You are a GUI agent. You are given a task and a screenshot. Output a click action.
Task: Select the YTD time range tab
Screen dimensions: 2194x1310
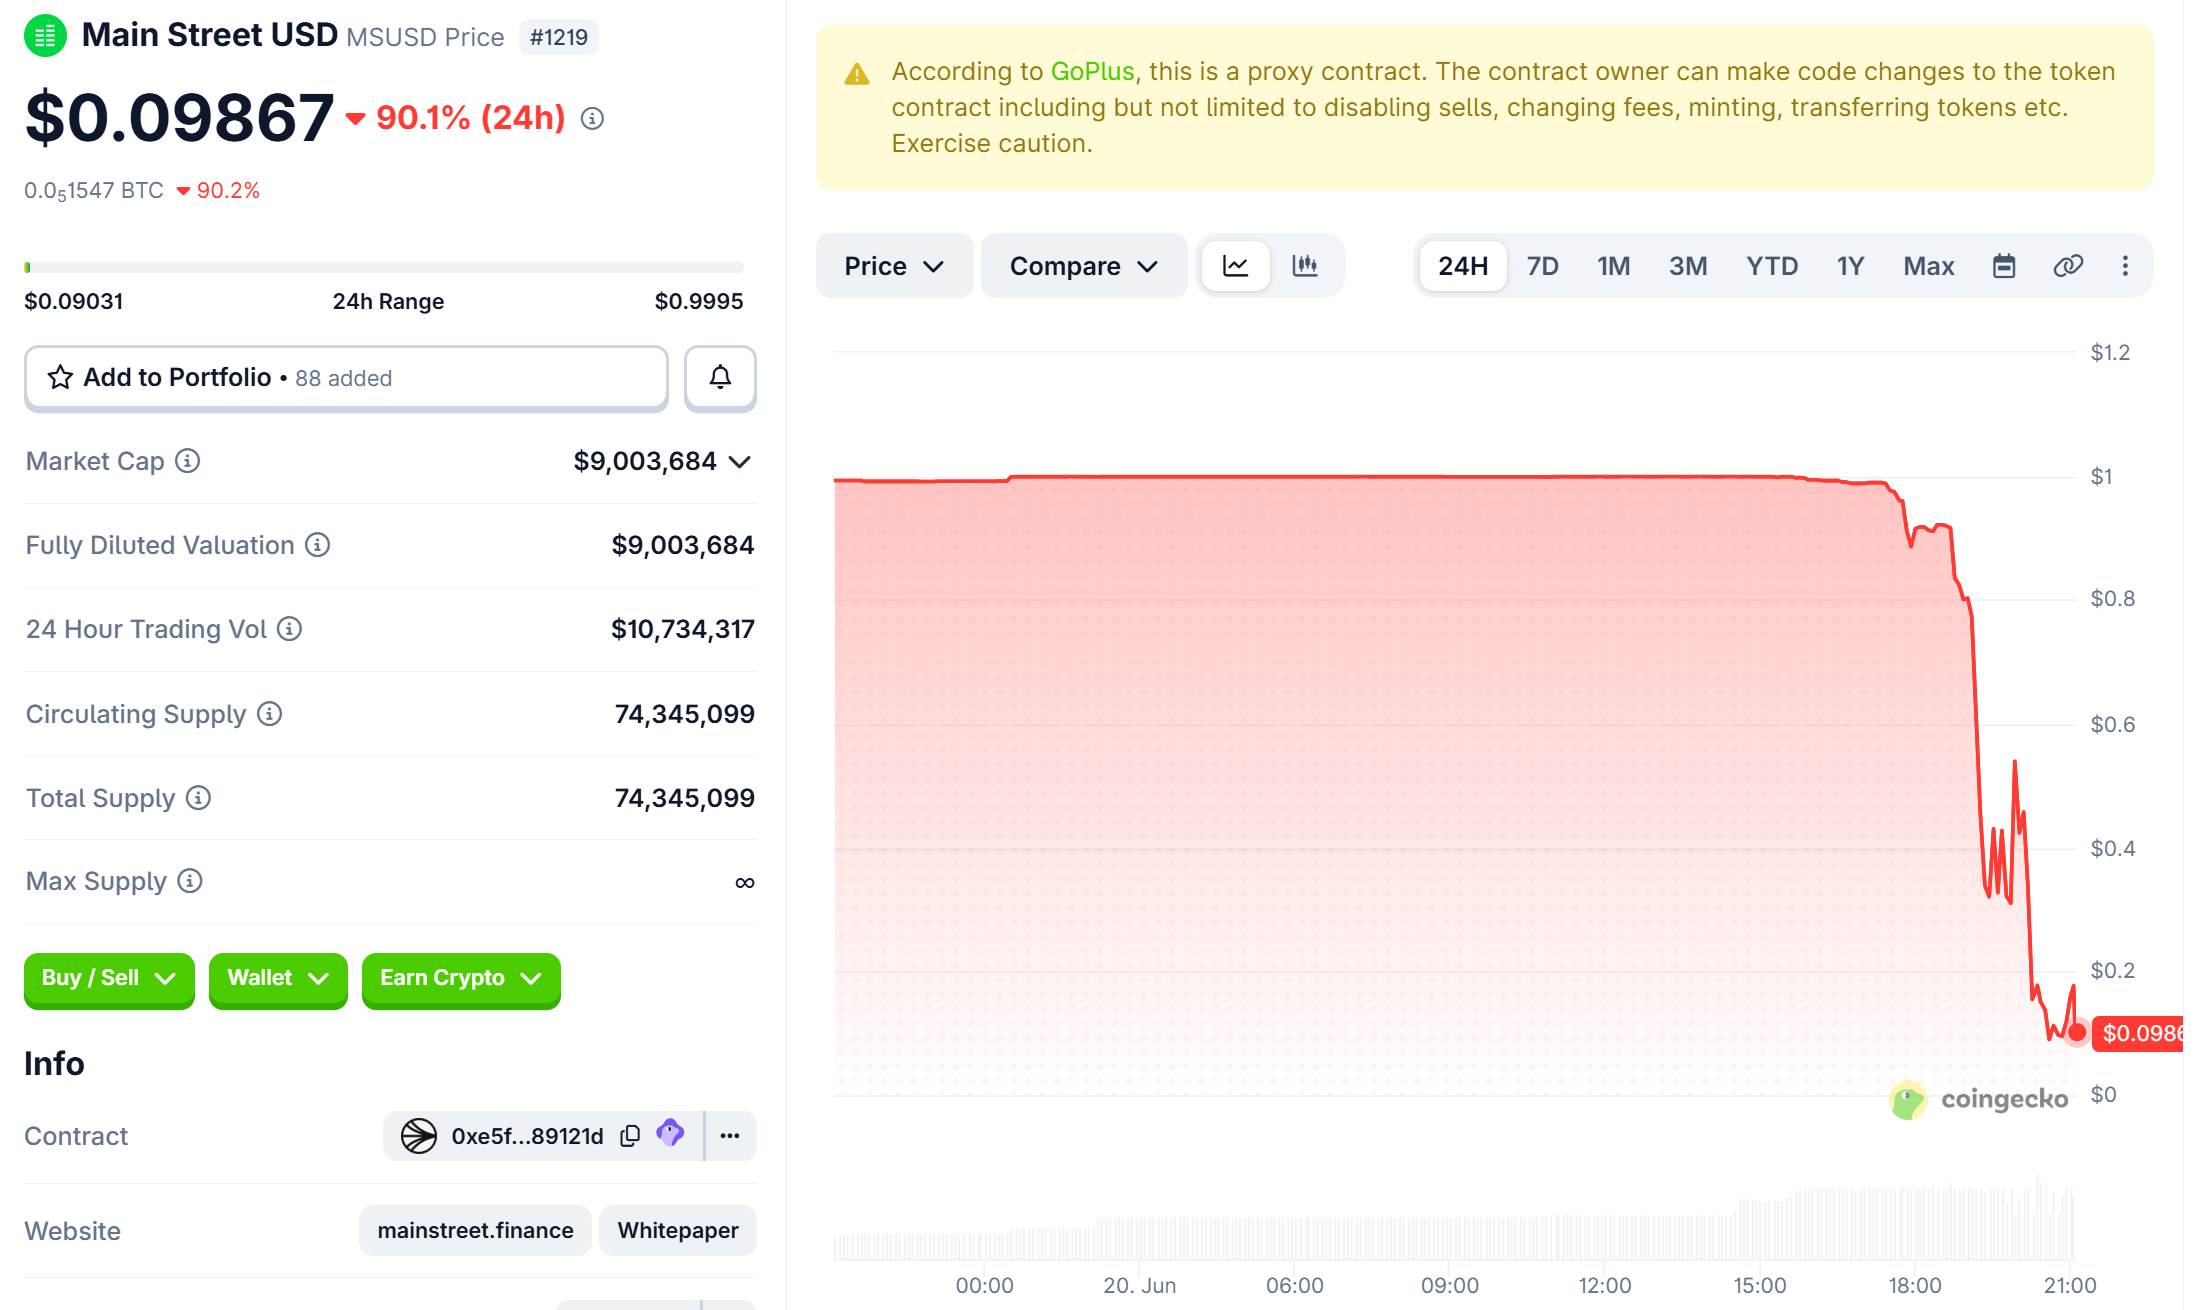click(x=1772, y=266)
